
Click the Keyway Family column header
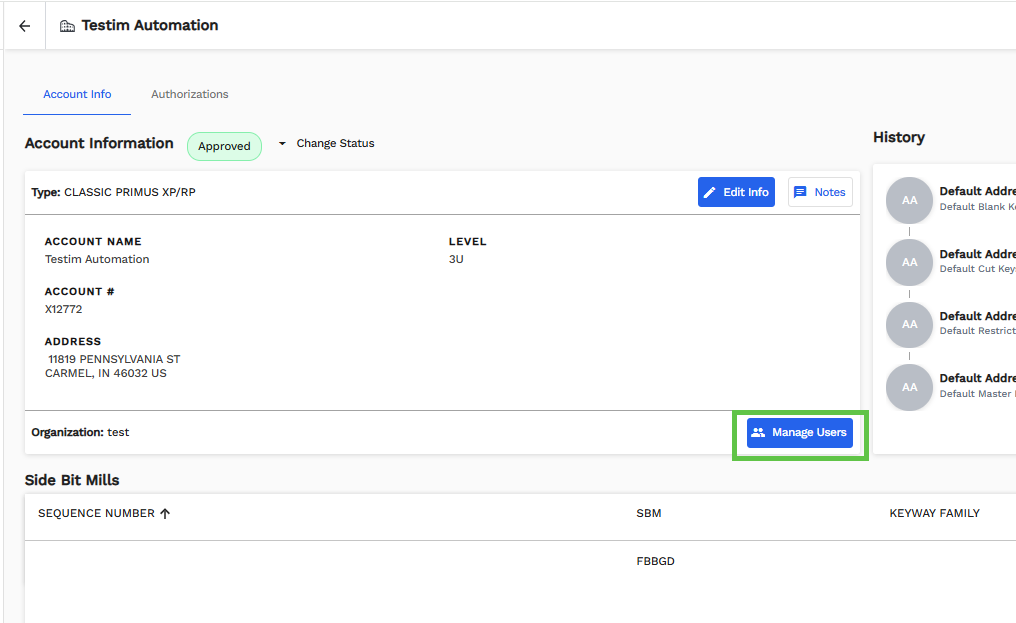pyautogui.click(x=934, y=514)
